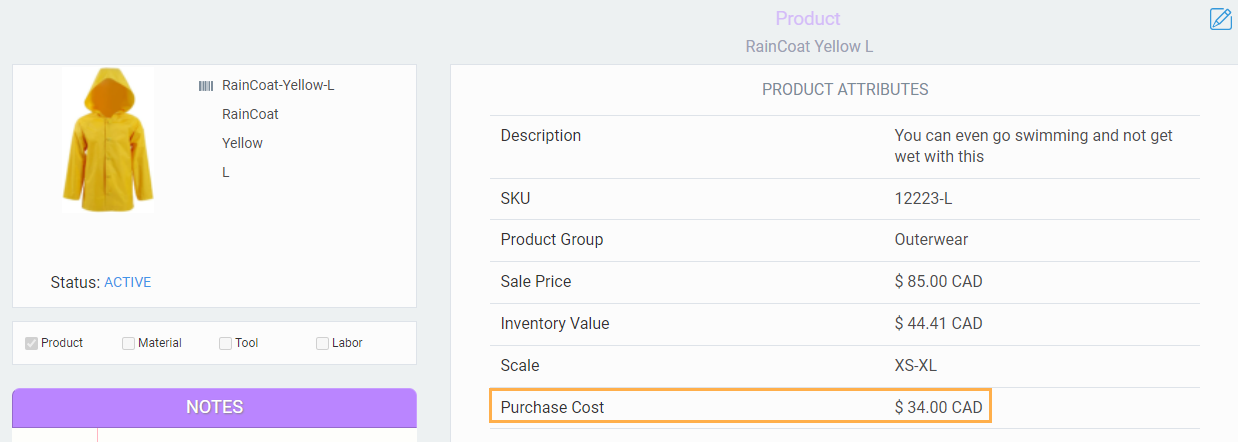This screenshot has height=442, width=1238.
Task: Click the ACTIVE status link
Action: coord(127,282)
